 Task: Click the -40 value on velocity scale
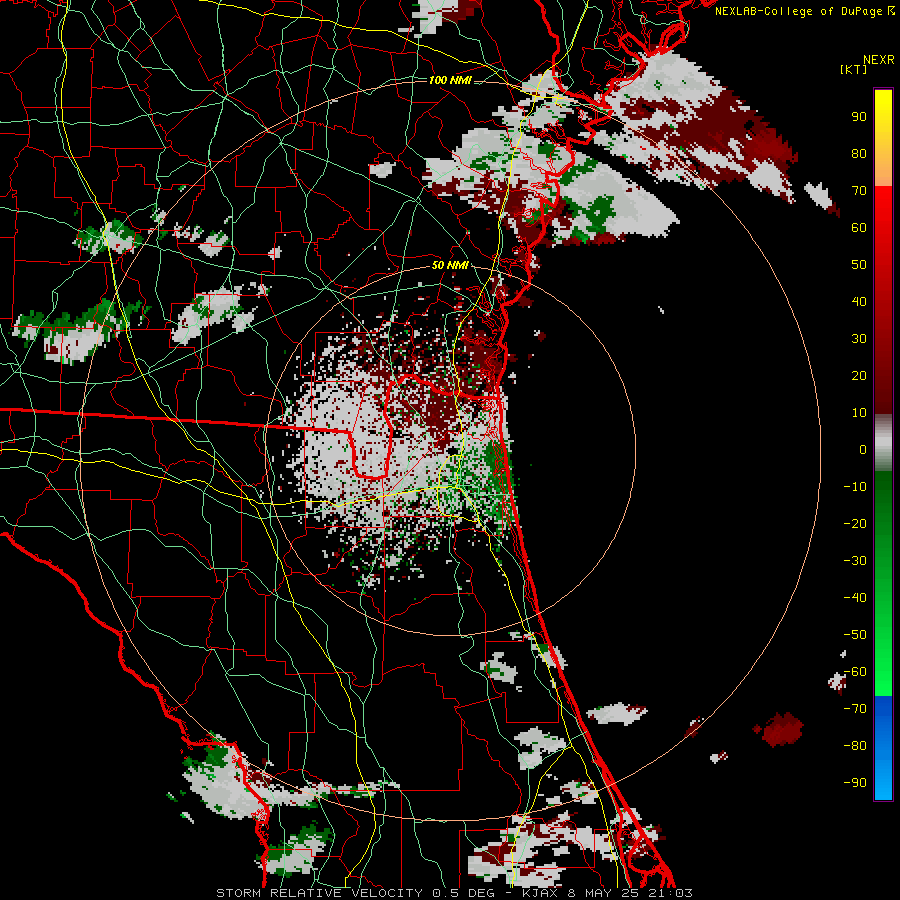pos(855,598)
